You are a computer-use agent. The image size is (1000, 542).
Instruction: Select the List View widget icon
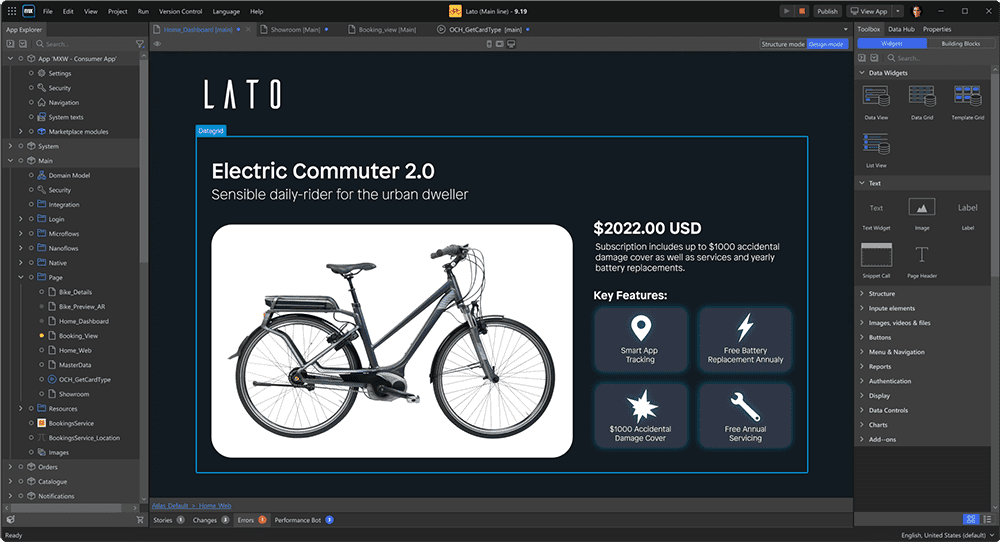click(x=876, y=143)
